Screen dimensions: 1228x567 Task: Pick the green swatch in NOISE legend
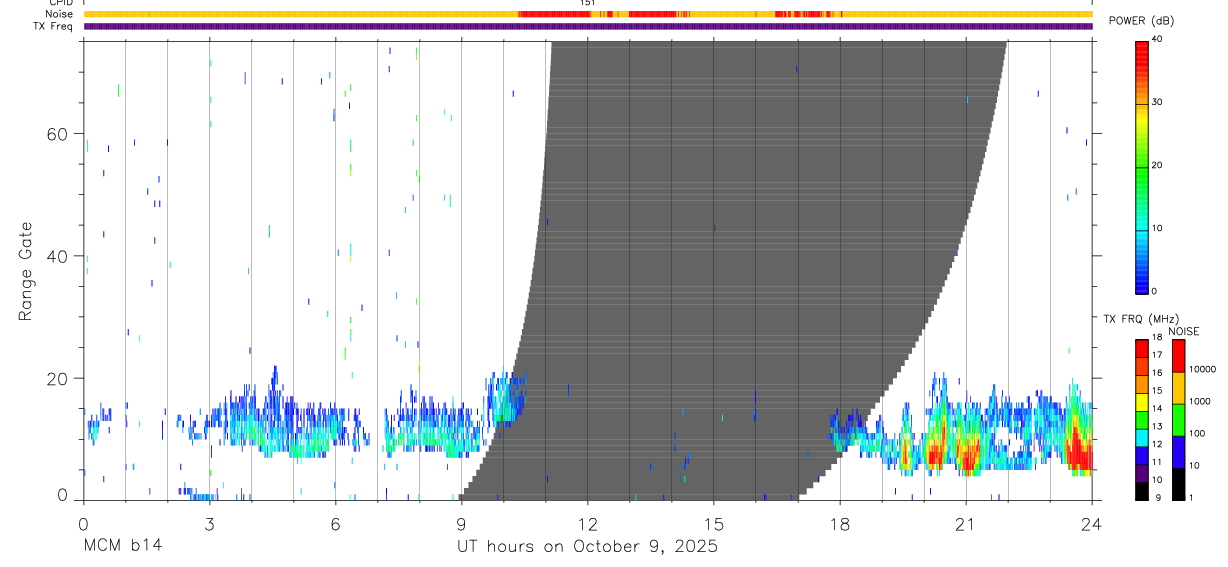pos(1178,420)
